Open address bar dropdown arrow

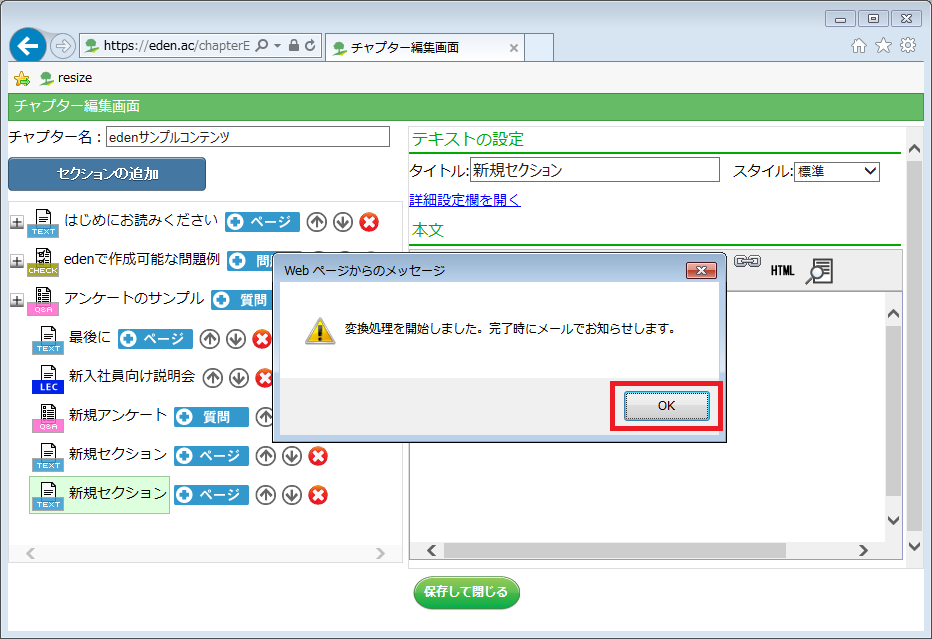point(277,46)
